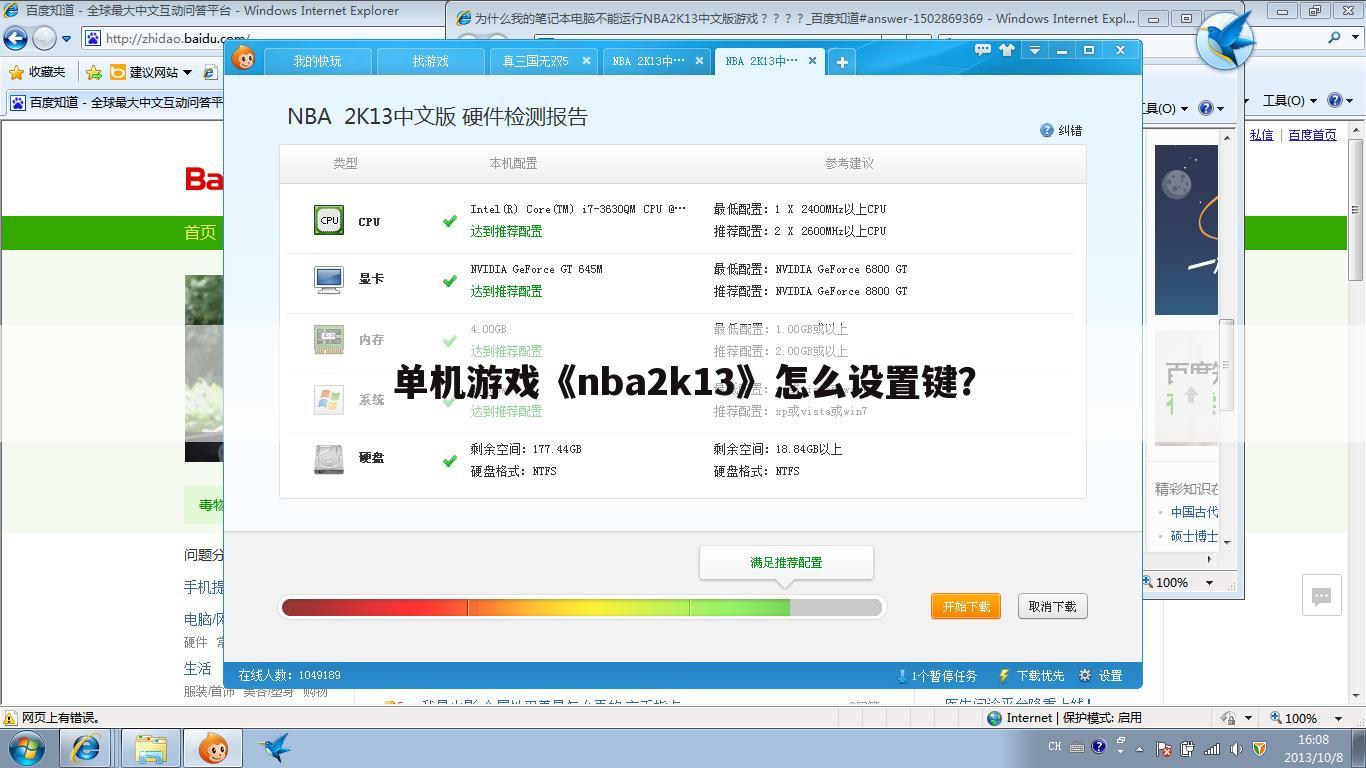Open 工具(O) menu in far-right IE toolbar
The width and height of the screenshot is (1366, 768).
point(1291,100)
